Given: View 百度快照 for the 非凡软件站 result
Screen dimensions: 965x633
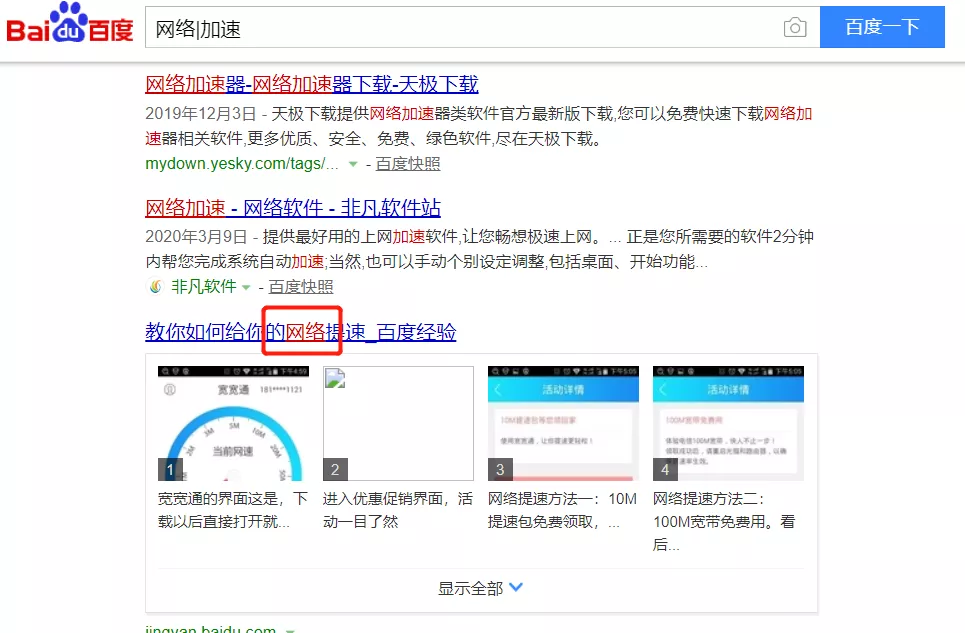Looking at the screenshot, I should [301, 287].
